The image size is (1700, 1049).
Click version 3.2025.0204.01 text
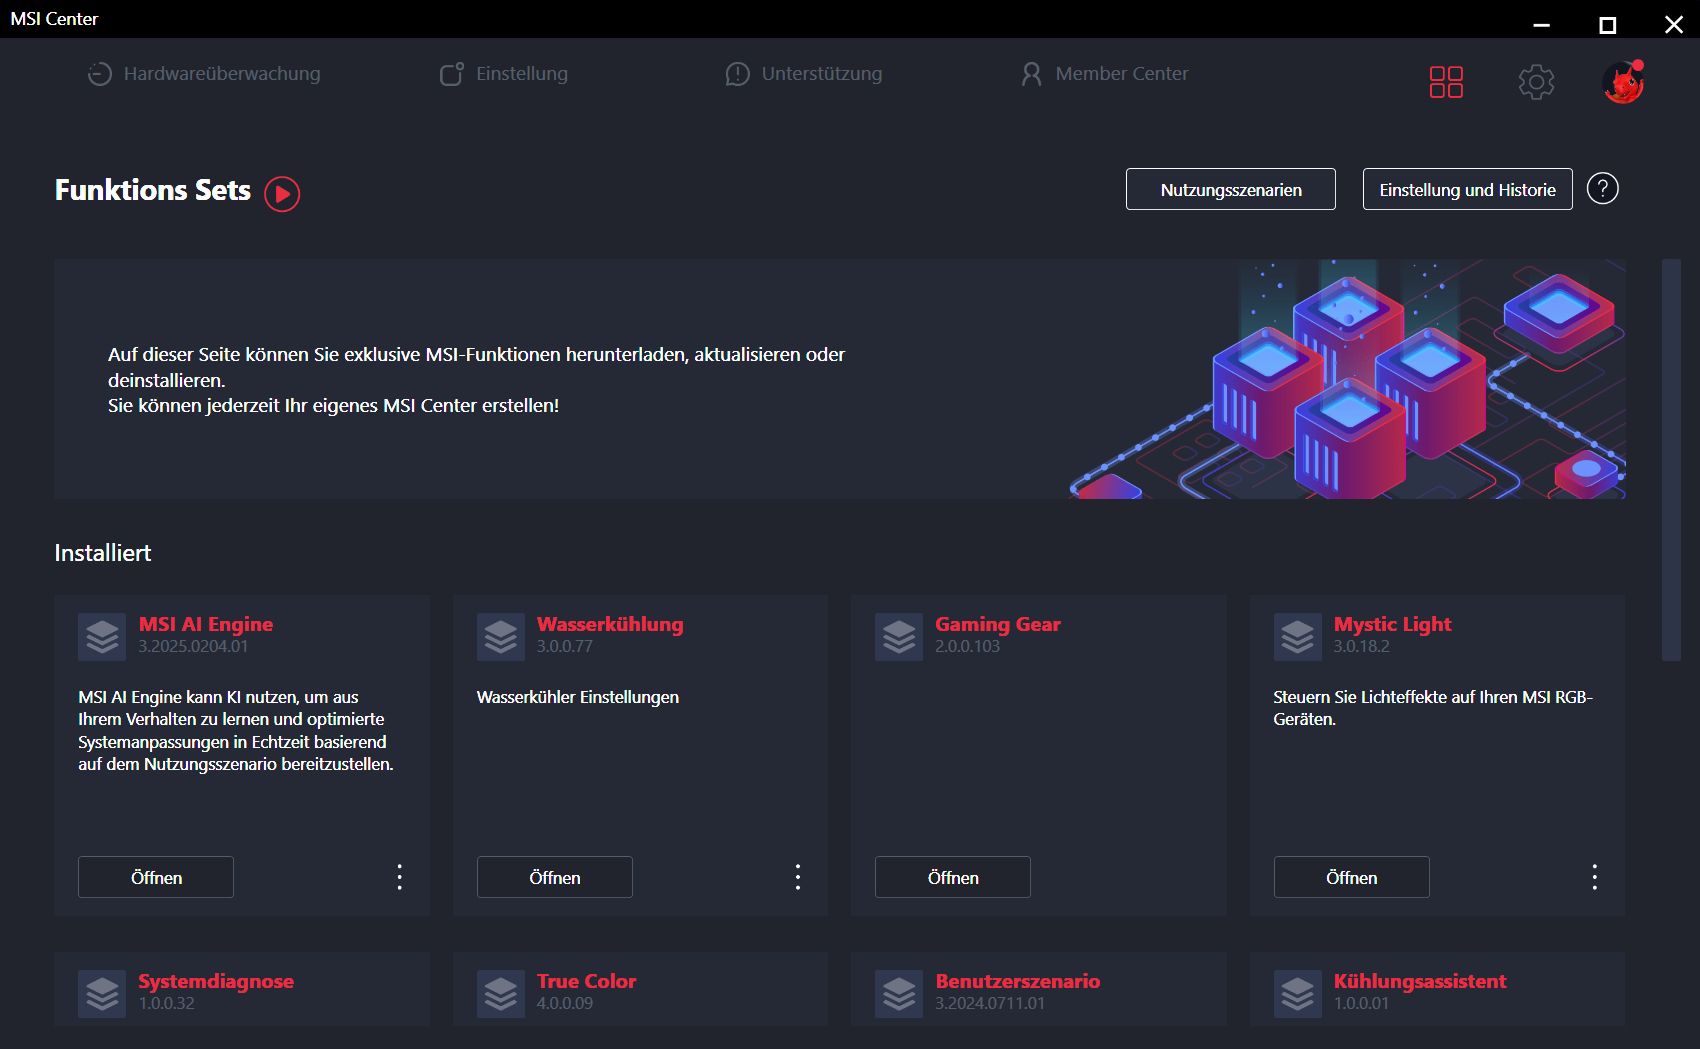click(x=193, y=646)
